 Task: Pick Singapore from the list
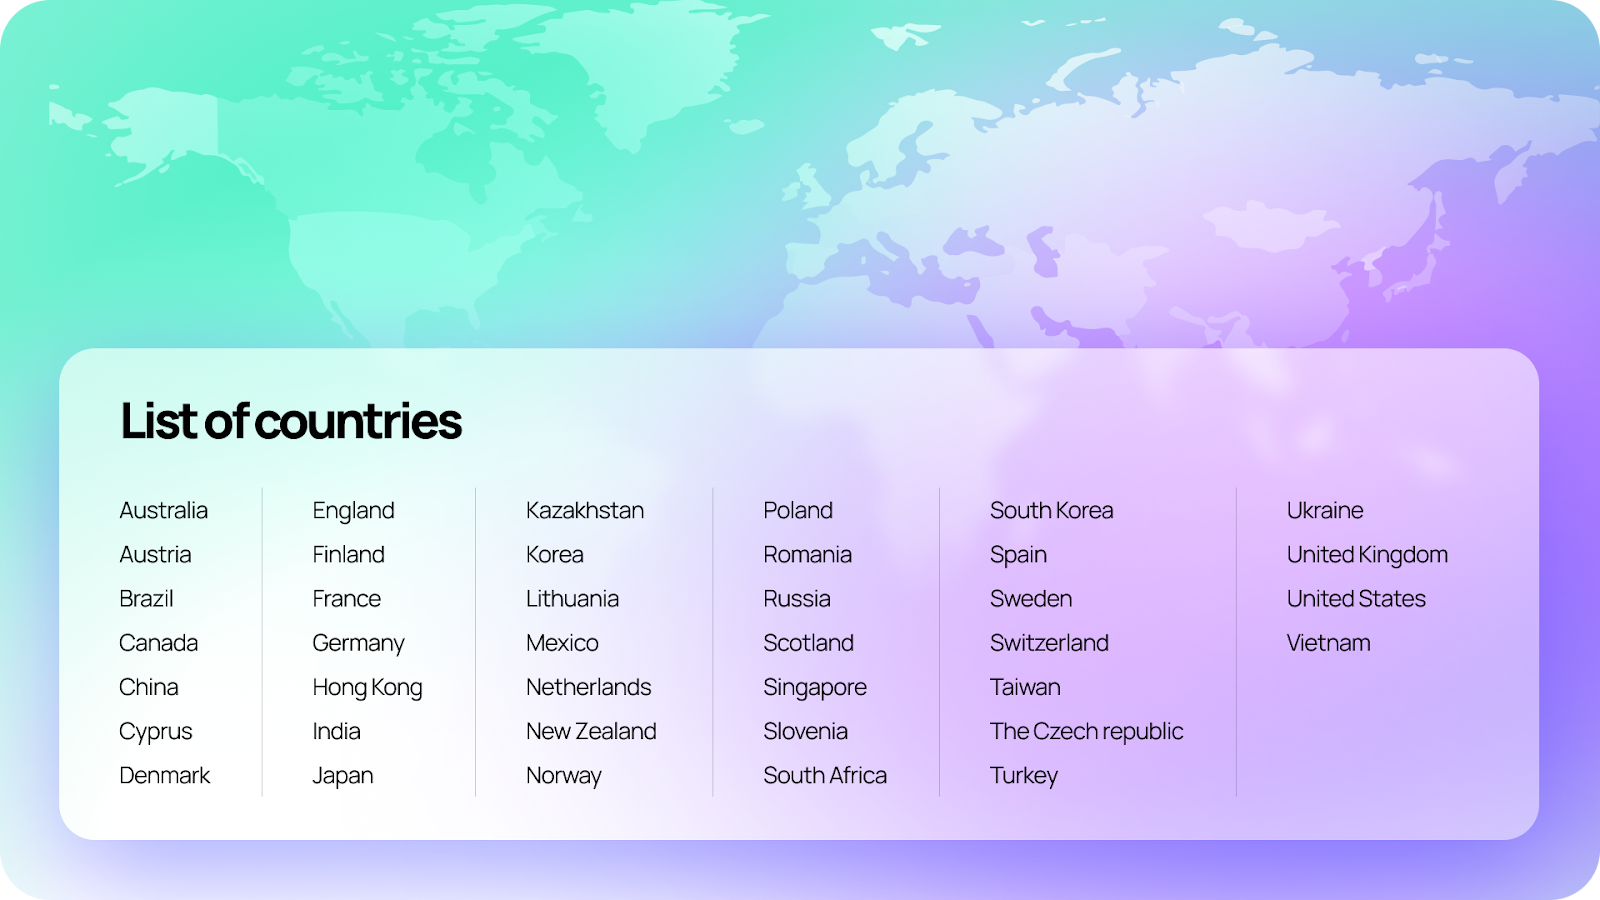[x=815, y=688]
